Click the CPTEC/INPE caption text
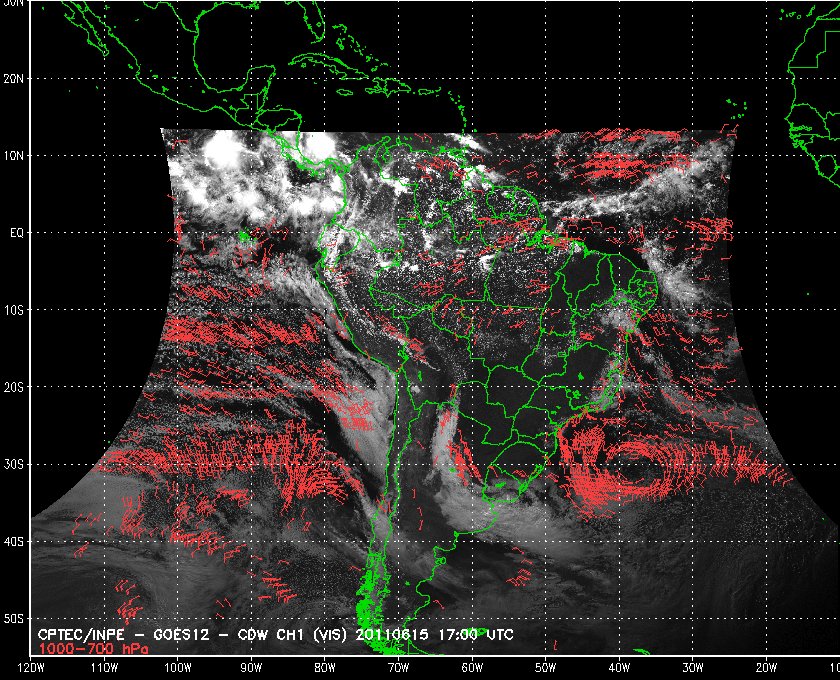Viewport: 840px width, 680px height. (81, 635)
